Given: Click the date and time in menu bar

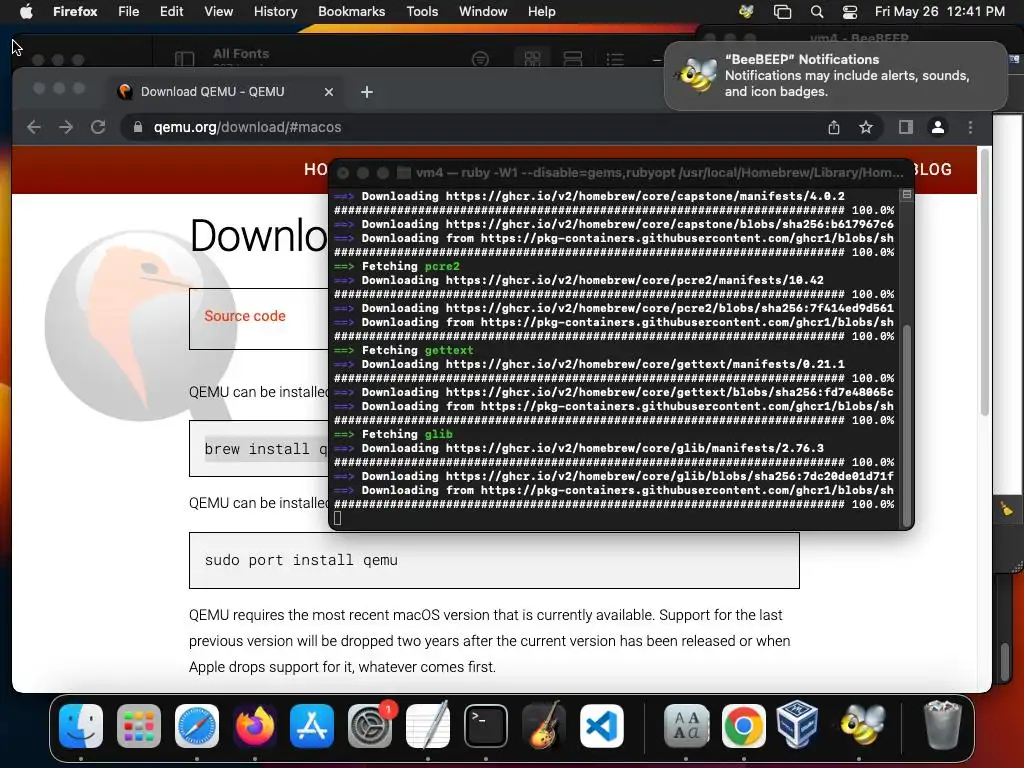Looking at the screenshot, I should tap(939, 11).
